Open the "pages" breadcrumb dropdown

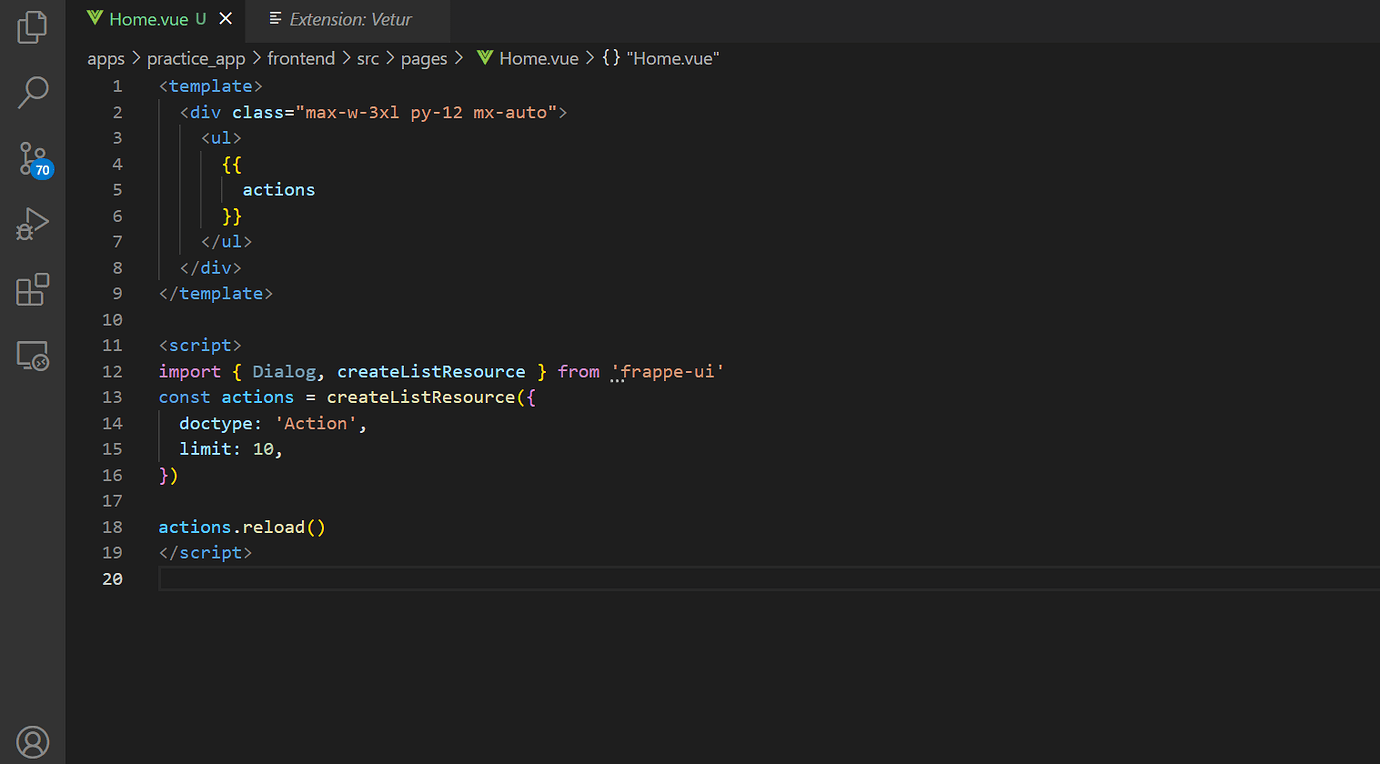424,58
